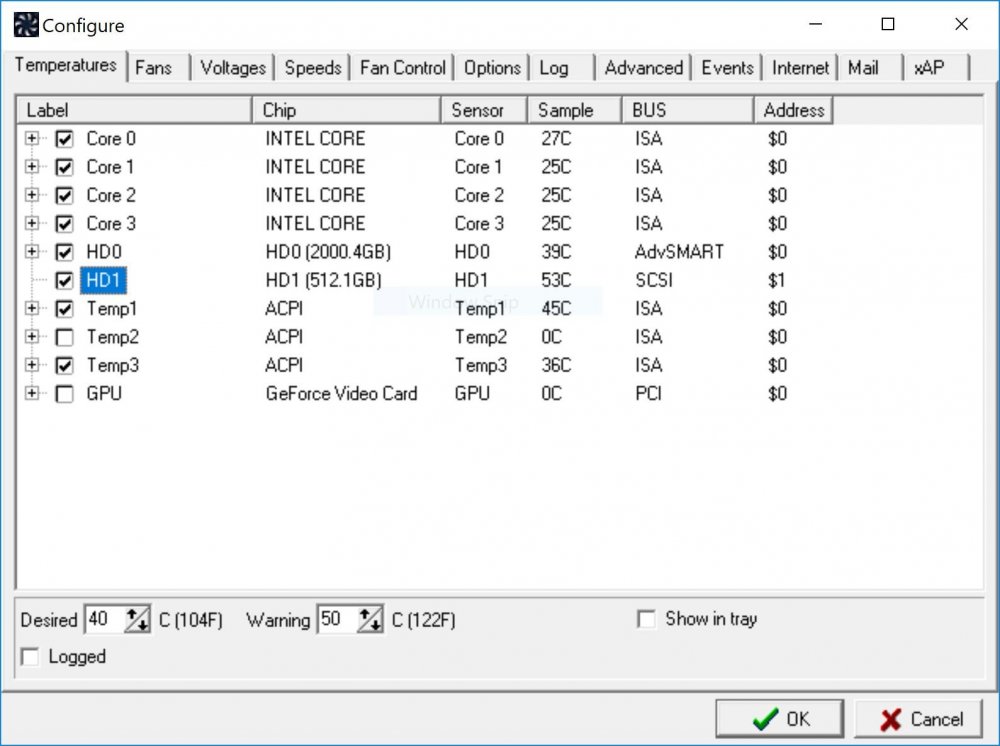Click the SpeedFan app icon in title bar
This screenshot has width=1000, height=746.
[26, 26]
